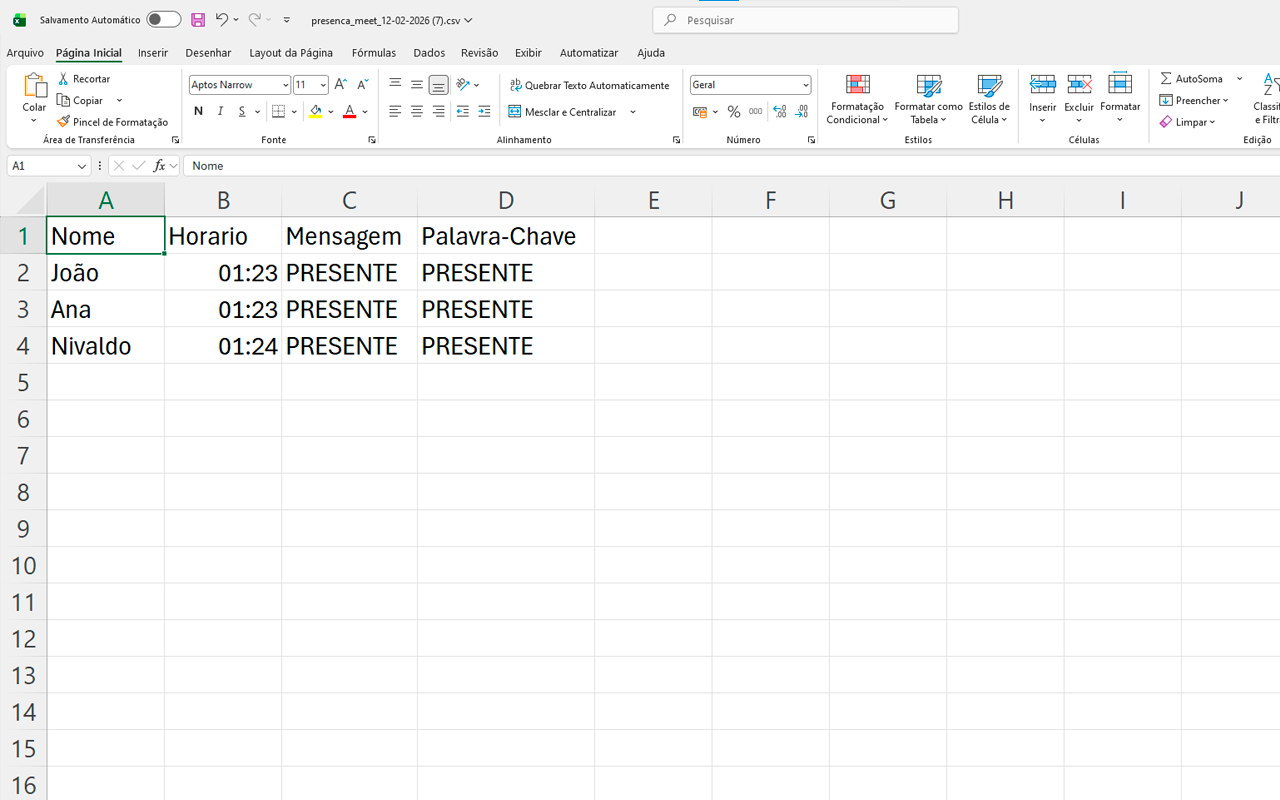Image resolution: width=1280 pixels, height=800 pixels.
Task: Align text to middle vertically
Action: pos(417,85)
